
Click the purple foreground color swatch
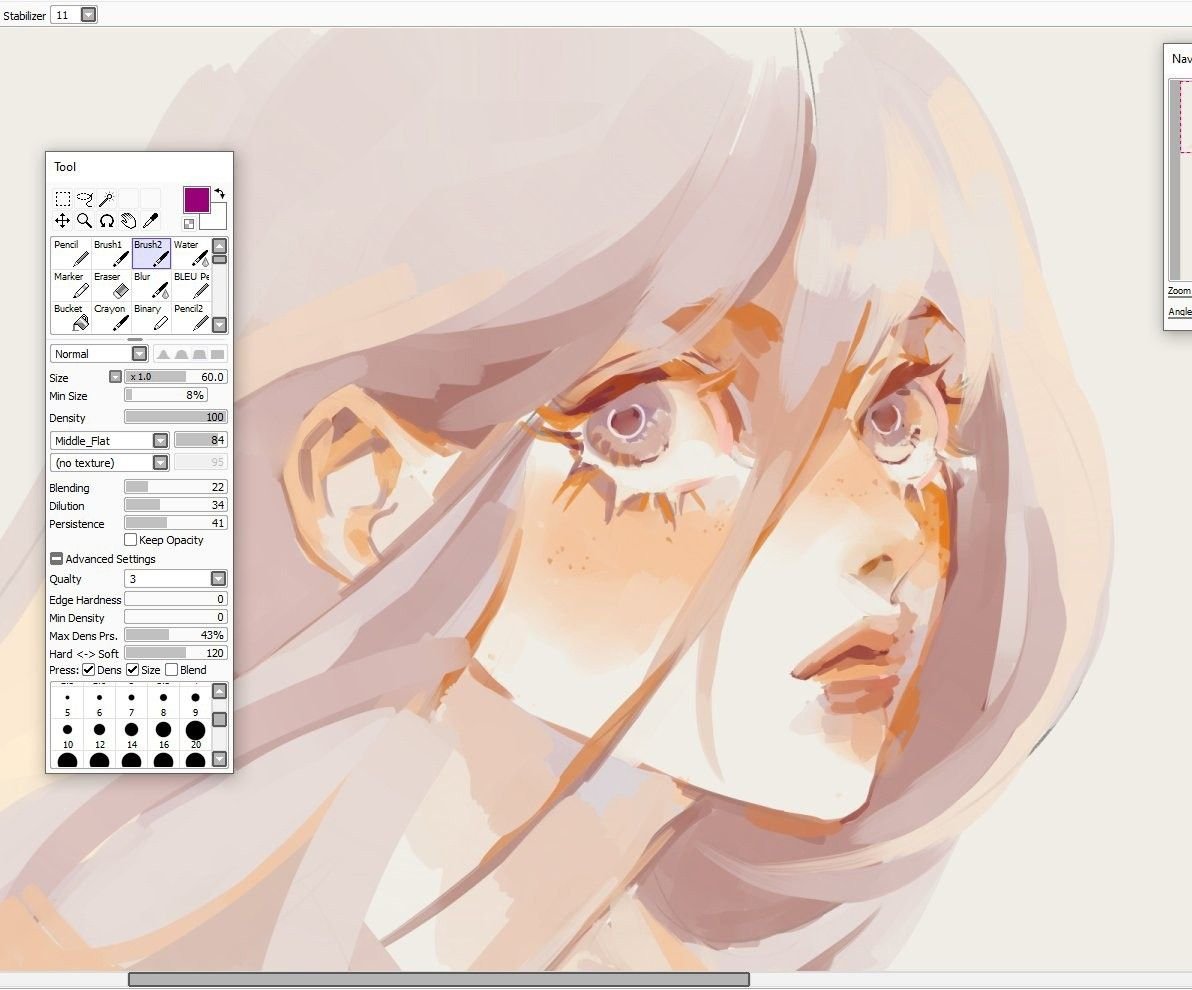(196, 199)
